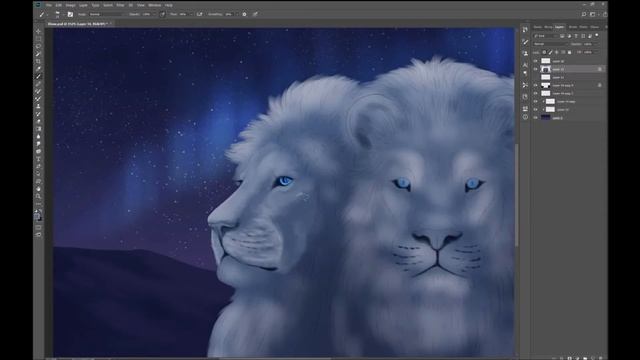Click the foreground color swatch
Image resolution: width=640 pixels, height=360 pixels.
tap(37, 216)
